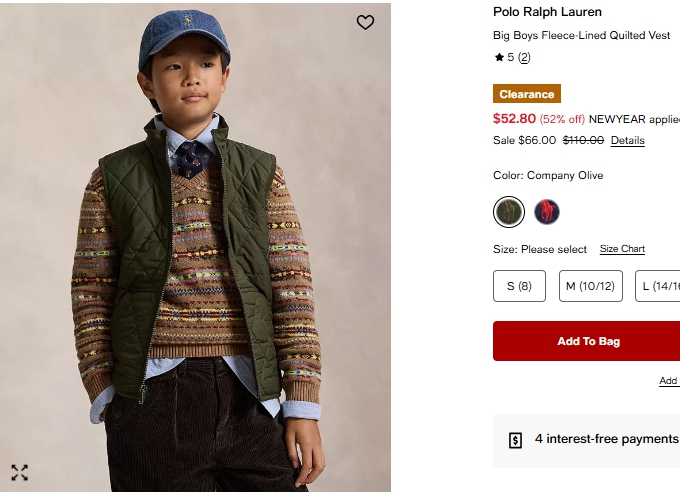
Task: Click the heart favorite icon on product image
Action: tap(365, 22)
